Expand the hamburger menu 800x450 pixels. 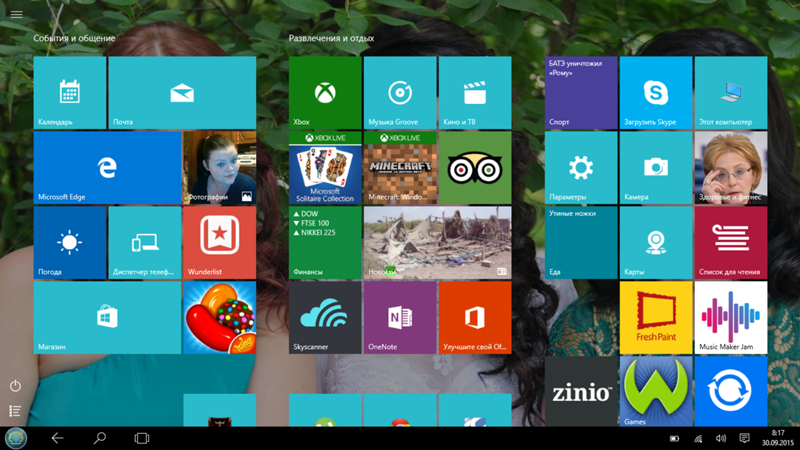(x=16, y=14)
